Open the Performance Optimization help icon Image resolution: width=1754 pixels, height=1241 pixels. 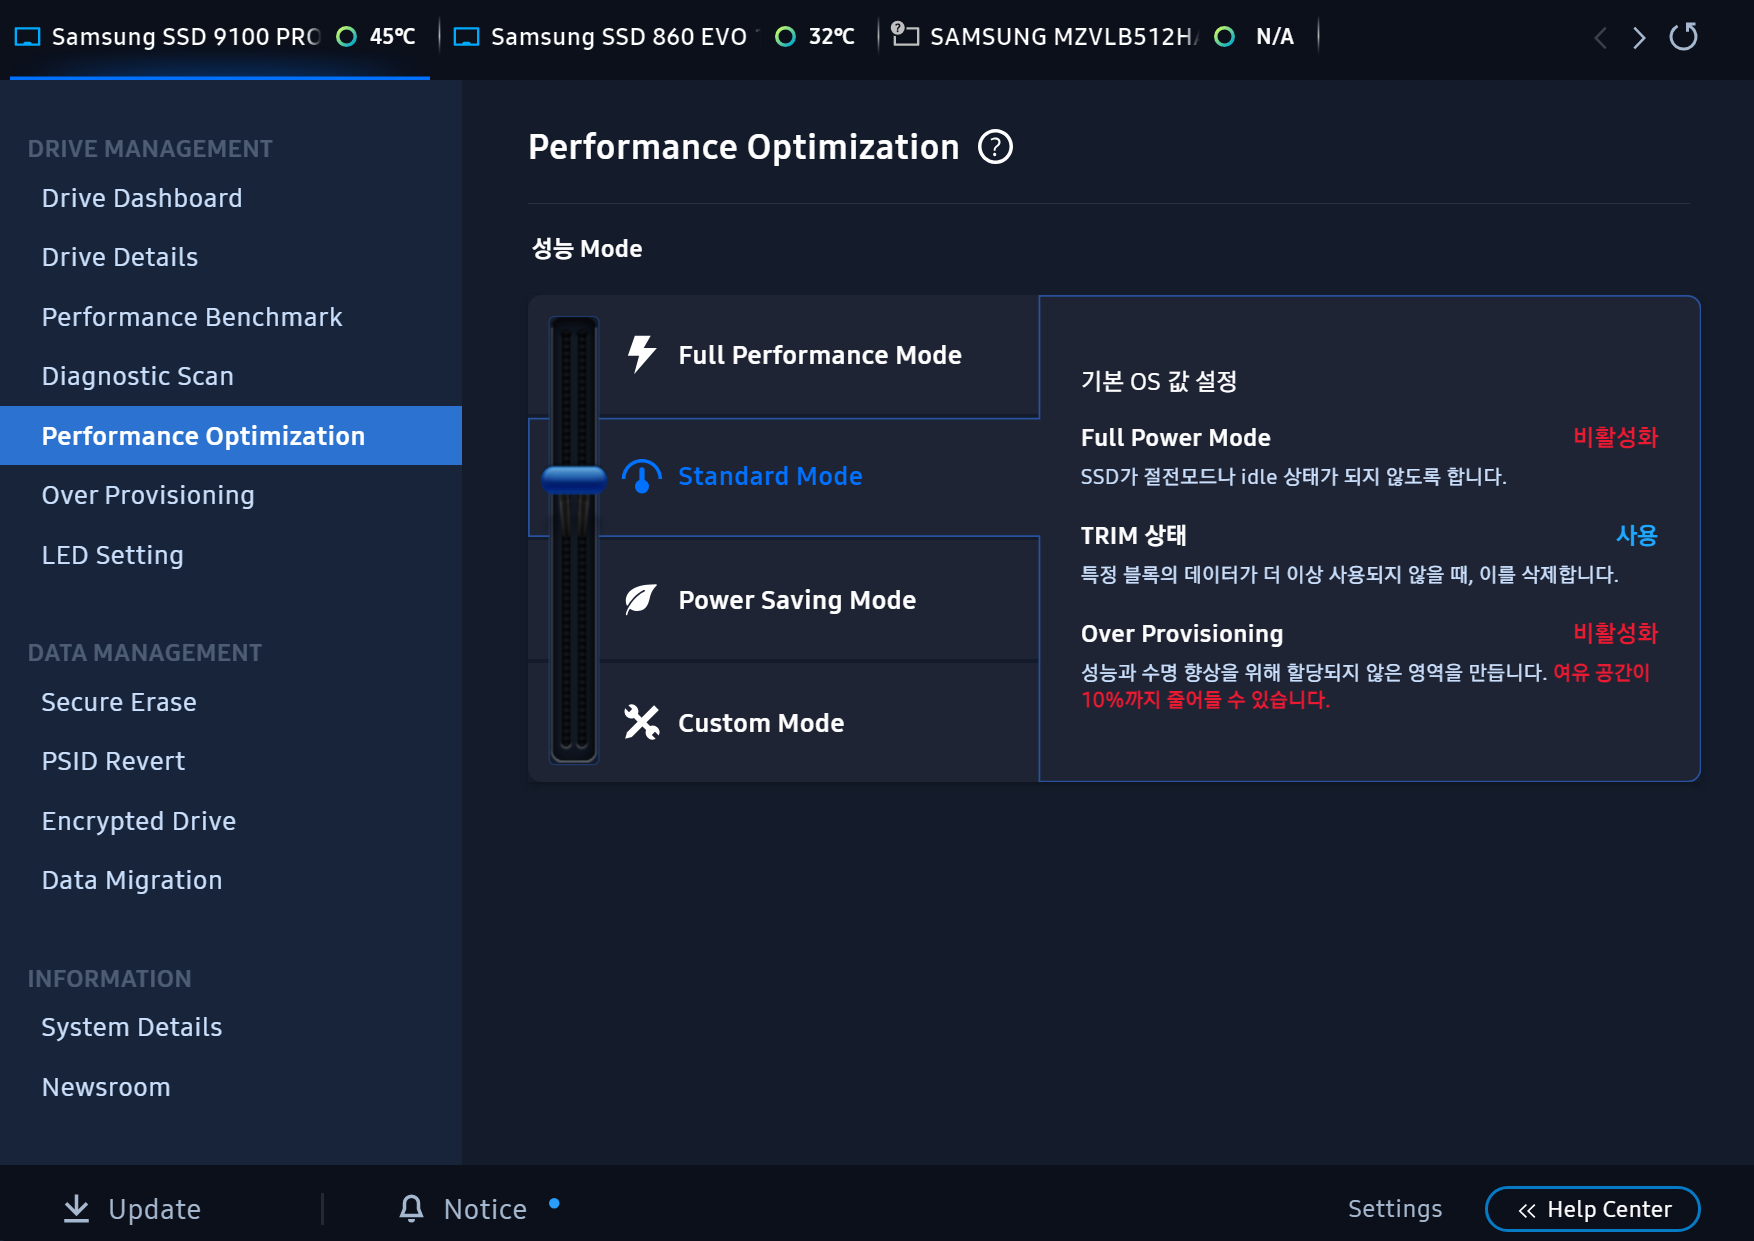(995, 147)
